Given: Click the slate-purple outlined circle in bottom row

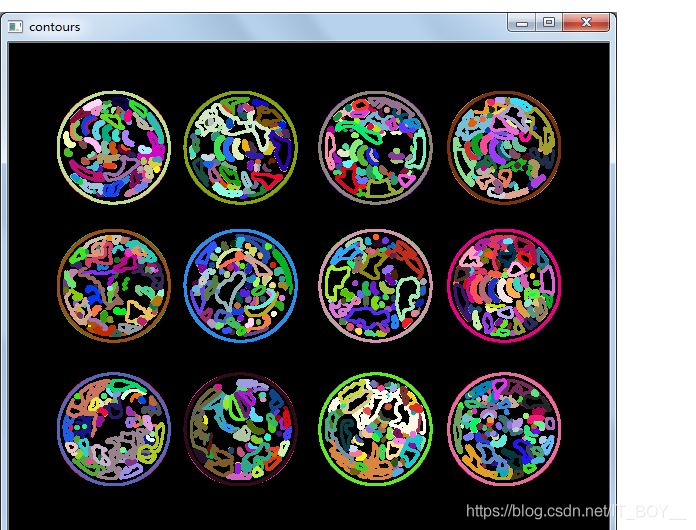Looking at the screenshot, I should [x=114, y=429].
